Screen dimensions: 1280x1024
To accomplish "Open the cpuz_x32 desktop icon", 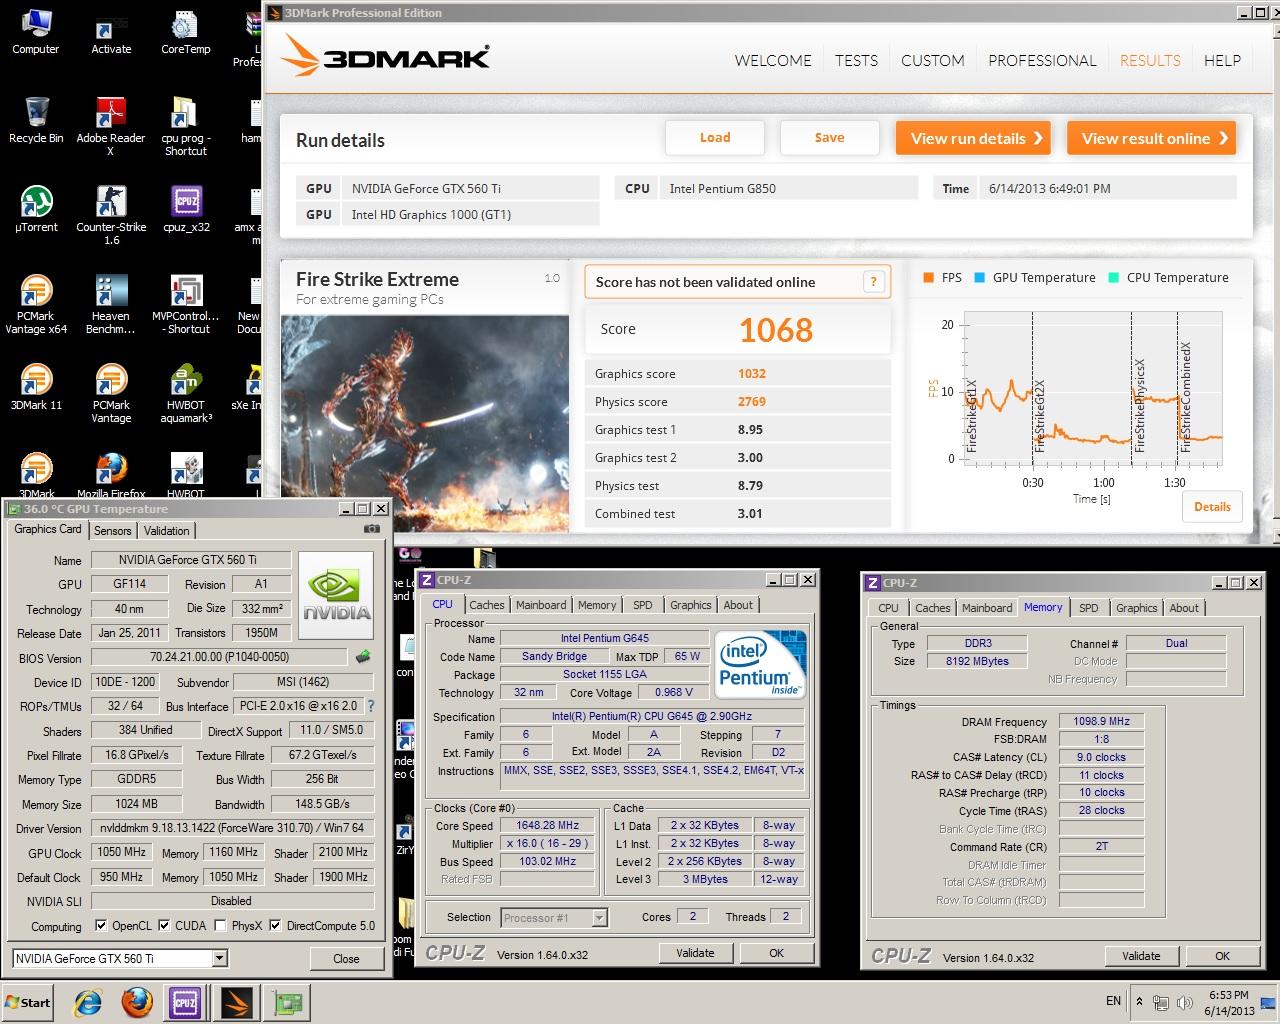I will coord(185,208).
